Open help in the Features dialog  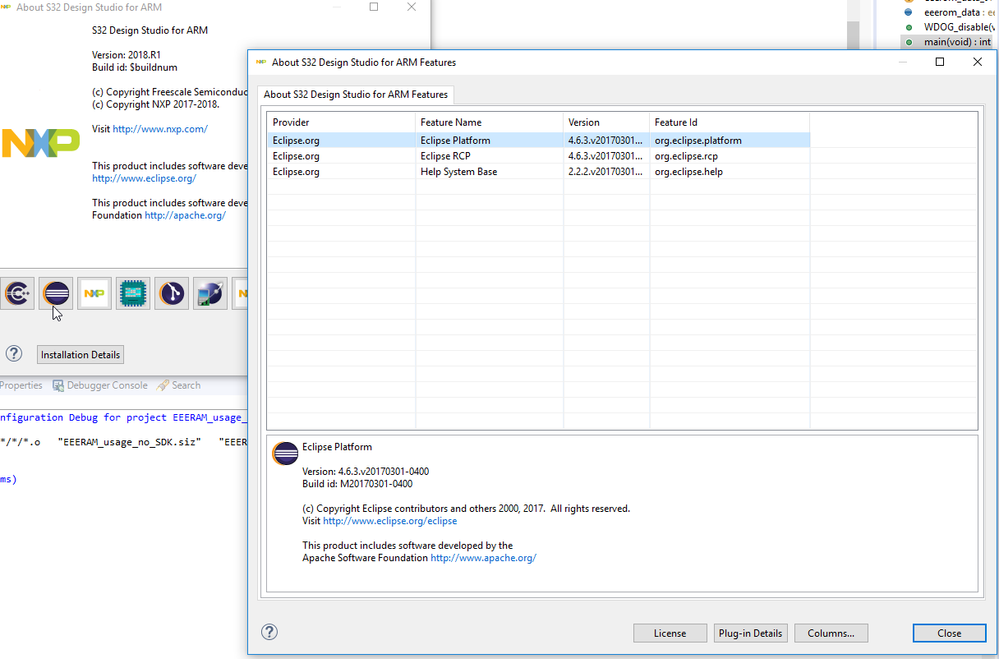tap(270, 632)
